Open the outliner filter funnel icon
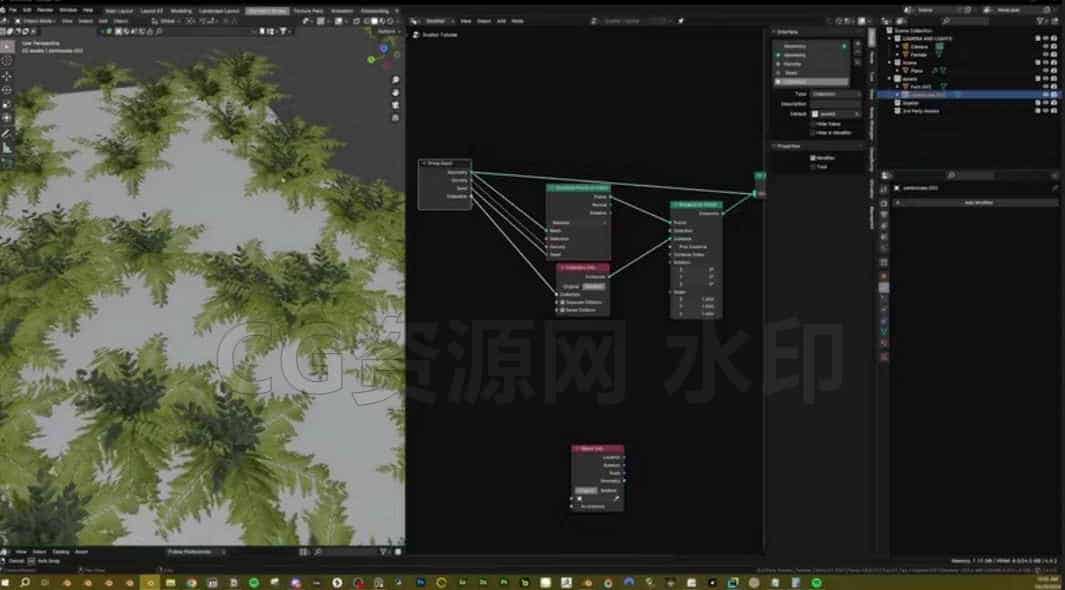1065x590 pixels. 1041,21
